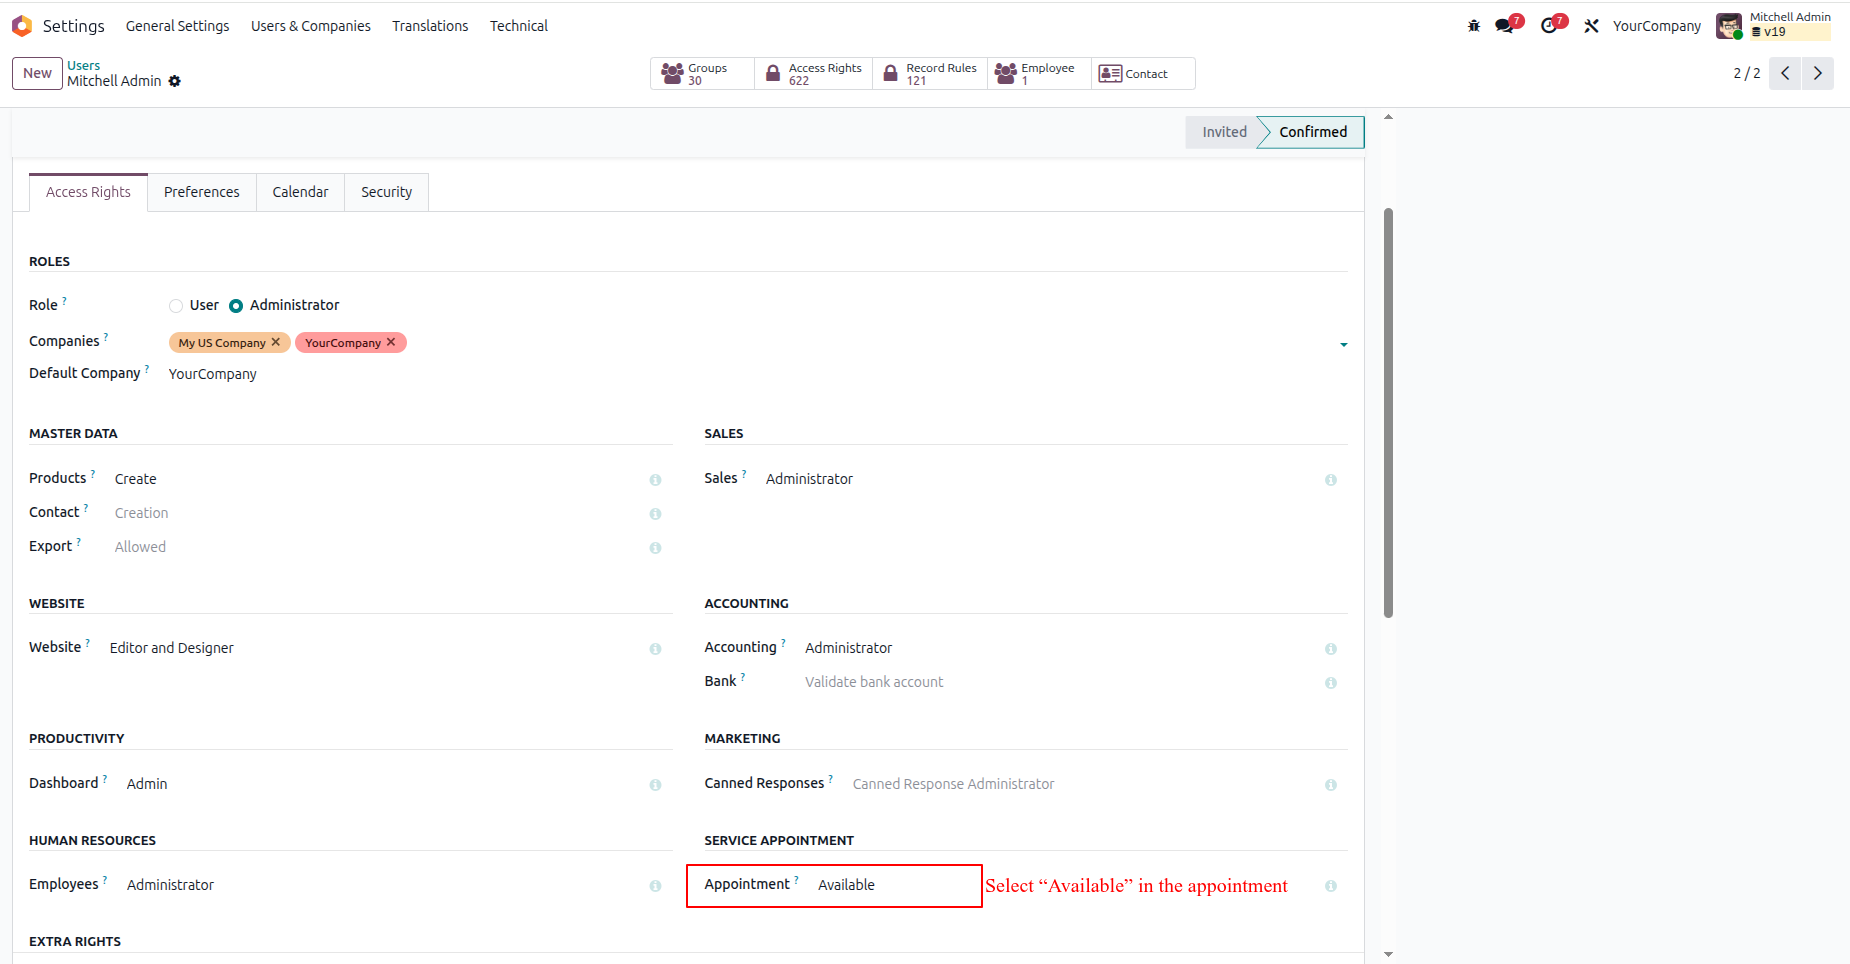Screen dimensions: 1850x964
Task: Go to previous record arrow
Action: [1785, 73]
